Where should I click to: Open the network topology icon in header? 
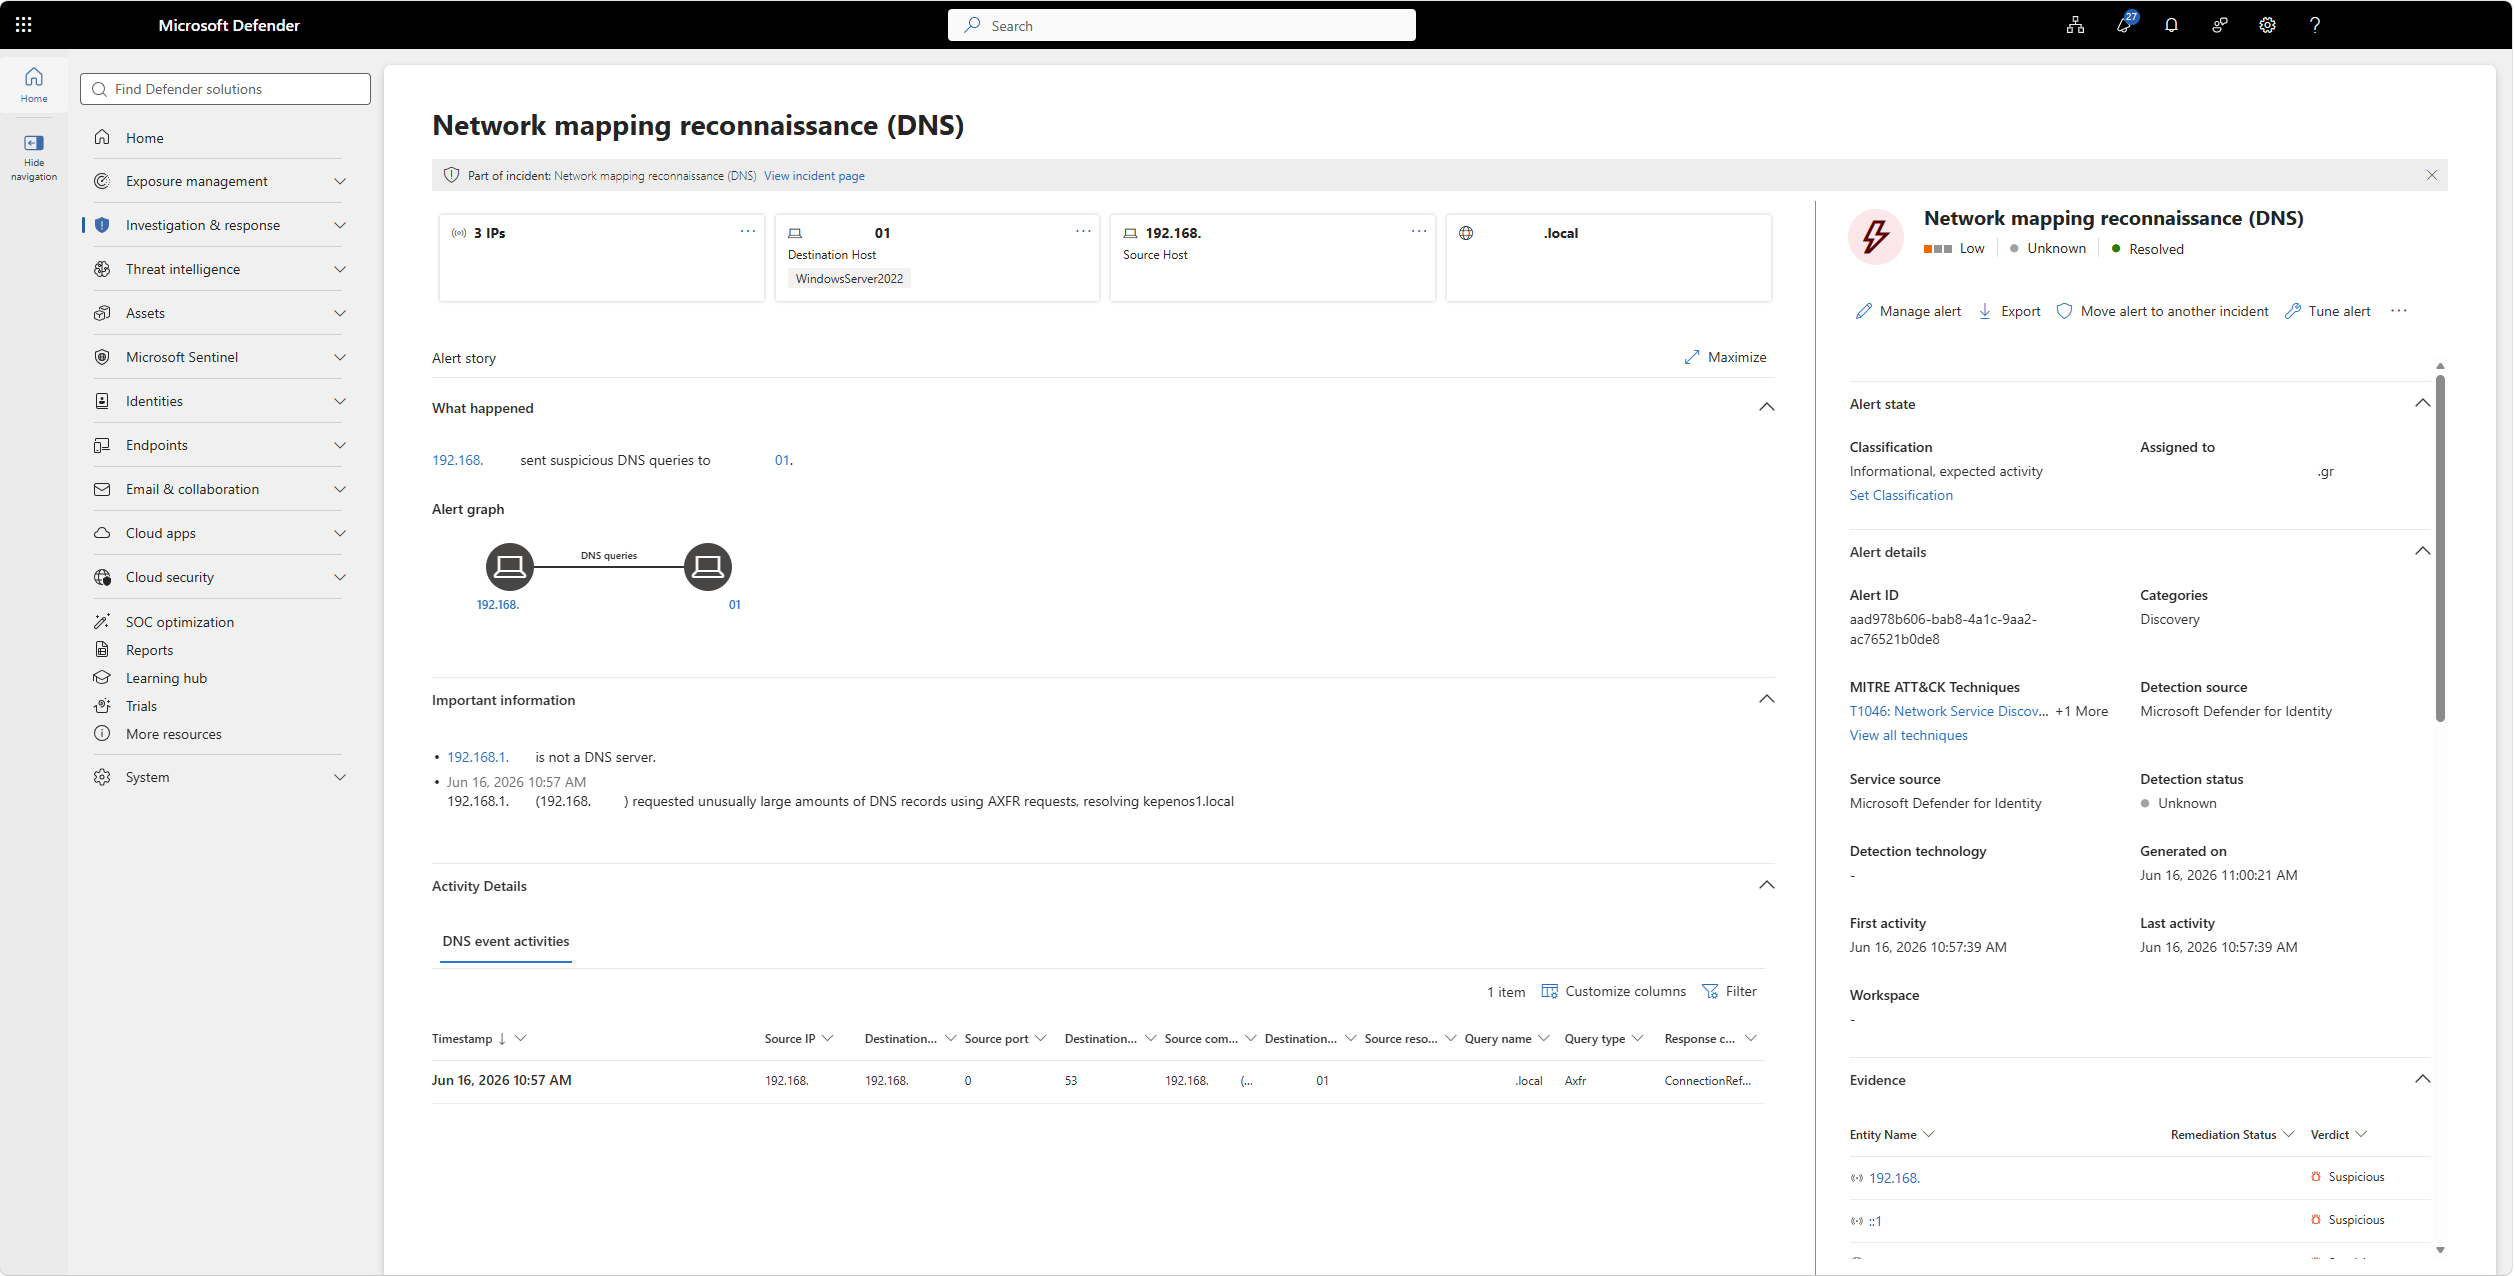pos(2075,25)
